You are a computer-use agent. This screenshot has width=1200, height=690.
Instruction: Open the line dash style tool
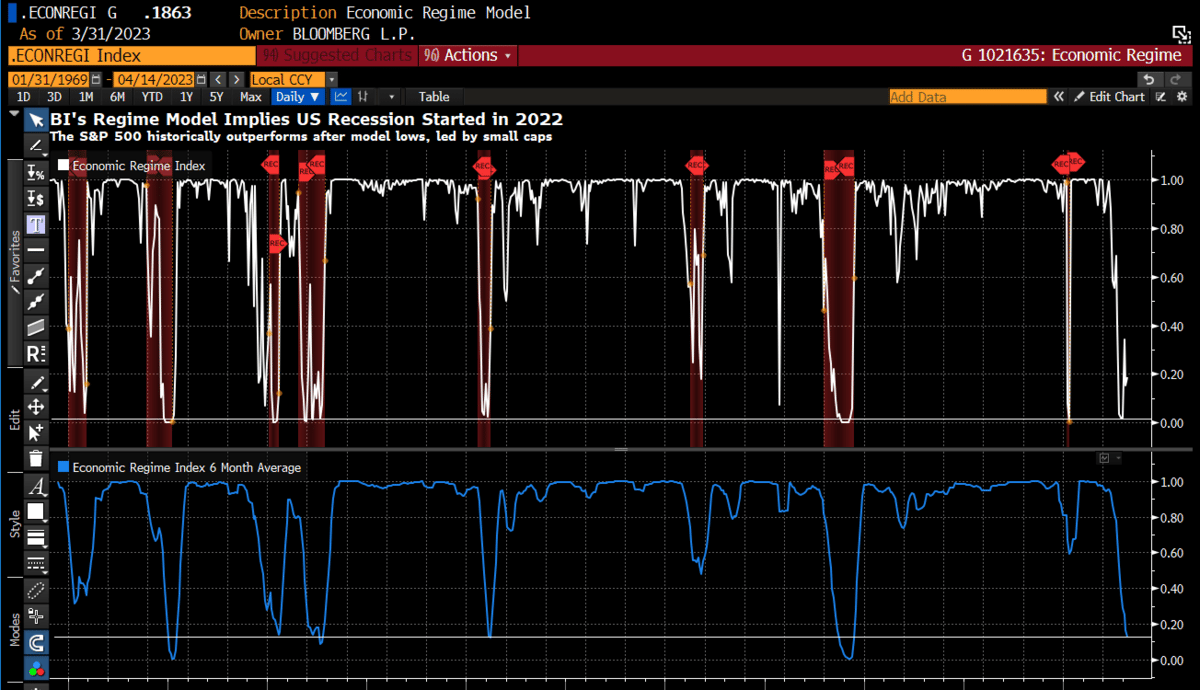point(36,563)
